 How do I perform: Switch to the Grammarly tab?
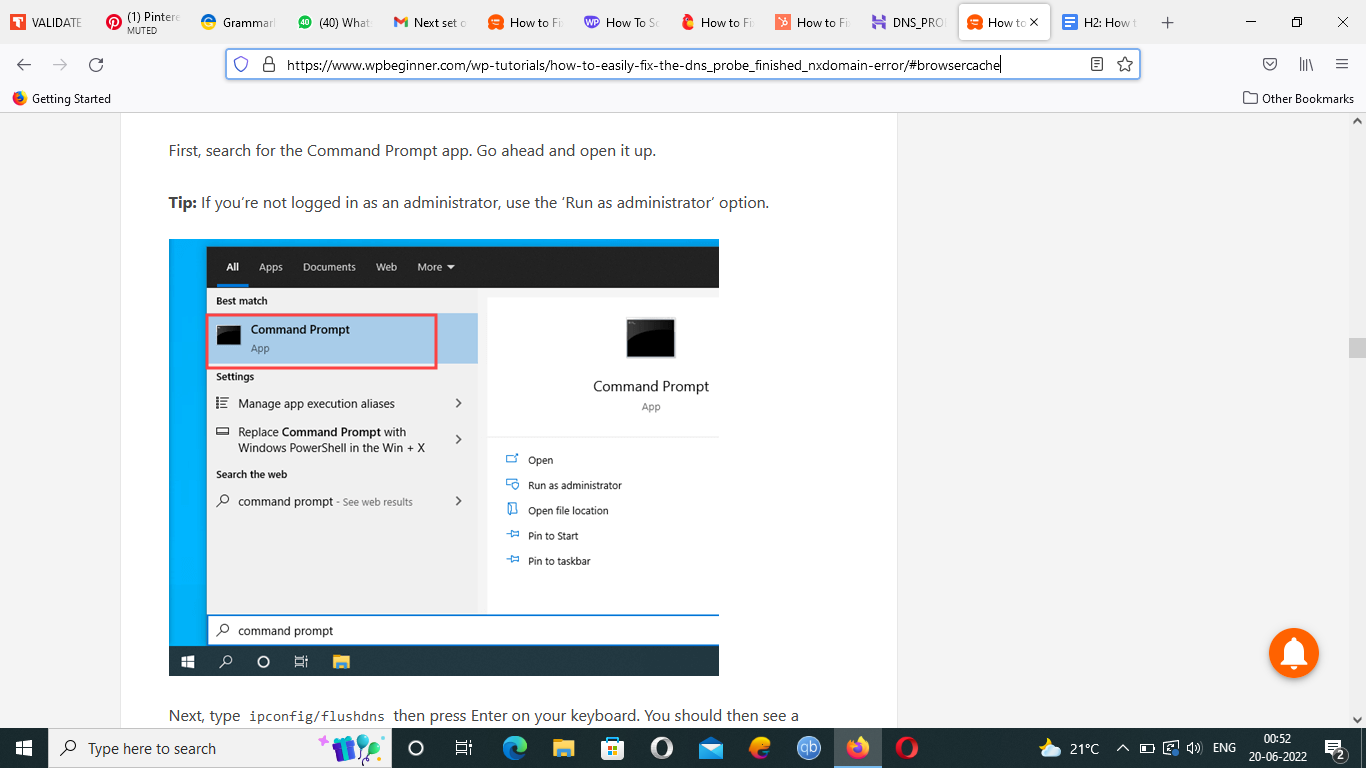(238, 22)
